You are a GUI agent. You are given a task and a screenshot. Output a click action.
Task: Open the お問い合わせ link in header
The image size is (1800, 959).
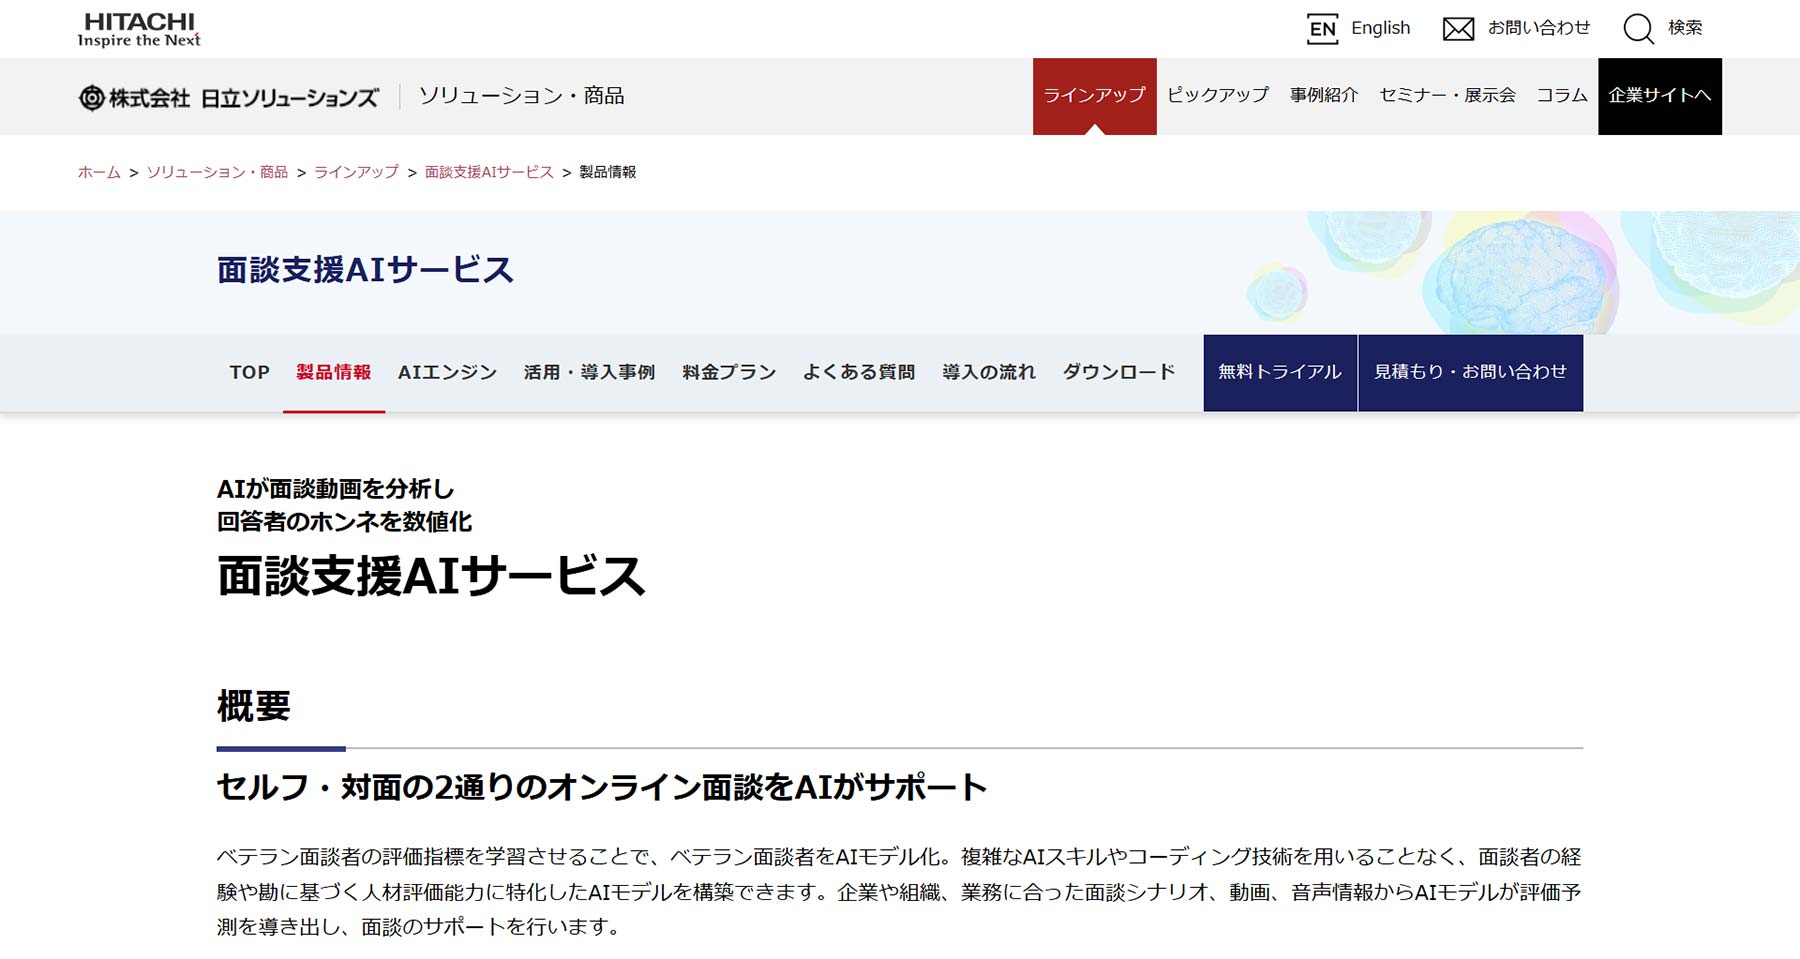[1538, 28]
